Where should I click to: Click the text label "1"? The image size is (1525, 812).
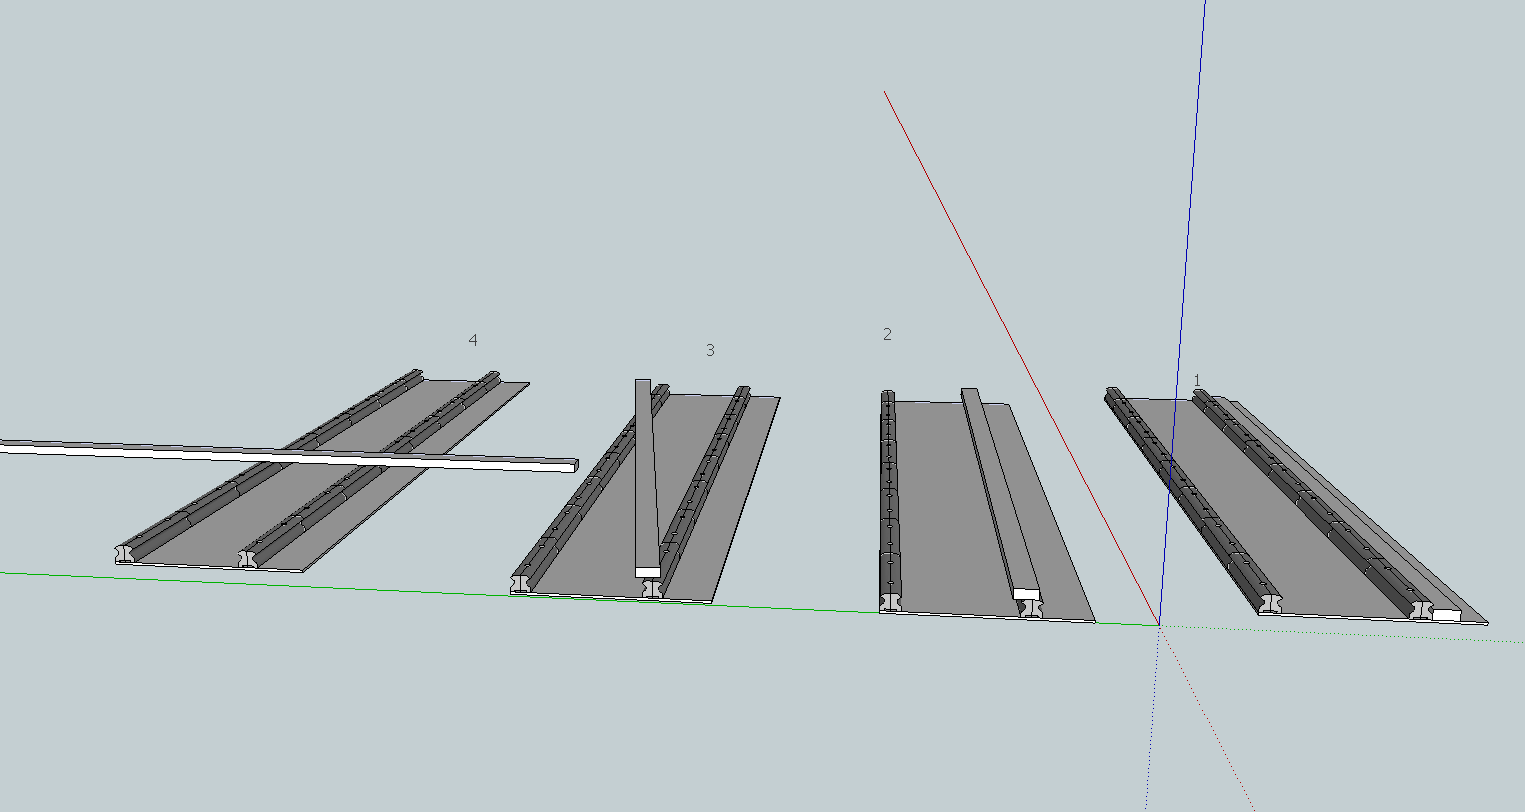point(1197,380)
